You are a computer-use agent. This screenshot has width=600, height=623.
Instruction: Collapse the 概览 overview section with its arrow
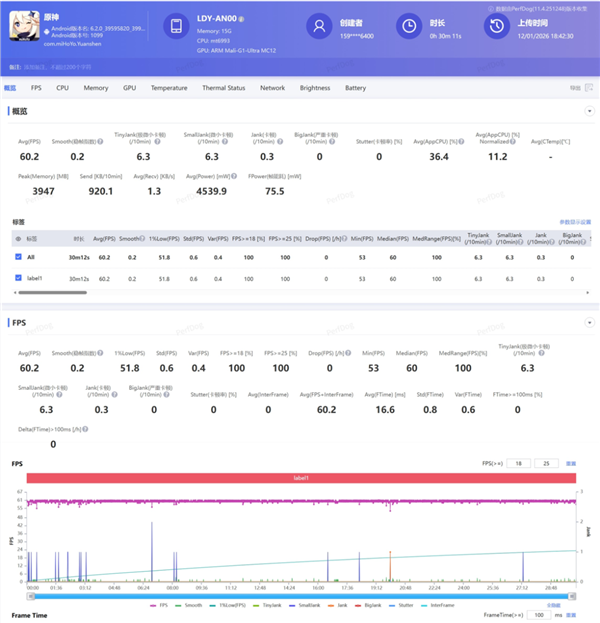[590, 111]
